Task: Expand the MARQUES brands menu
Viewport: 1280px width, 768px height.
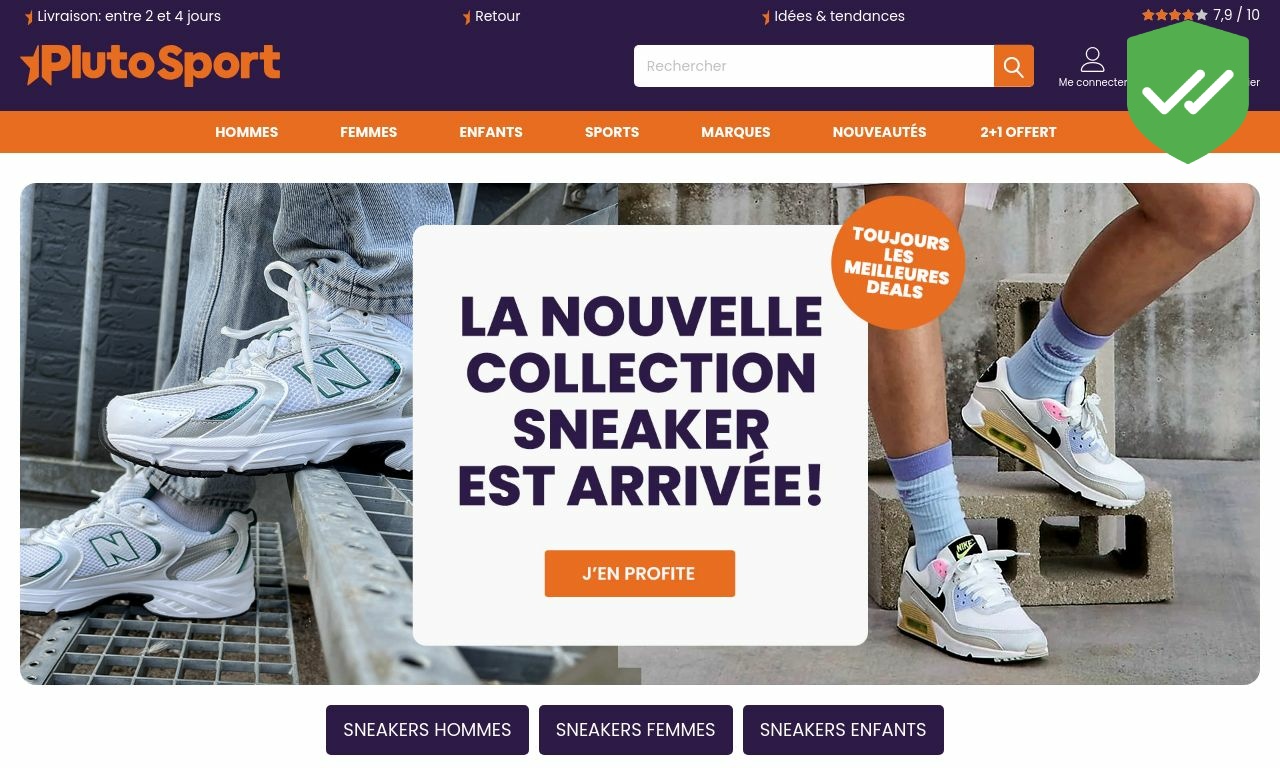Action: click(x=736, y=132)
